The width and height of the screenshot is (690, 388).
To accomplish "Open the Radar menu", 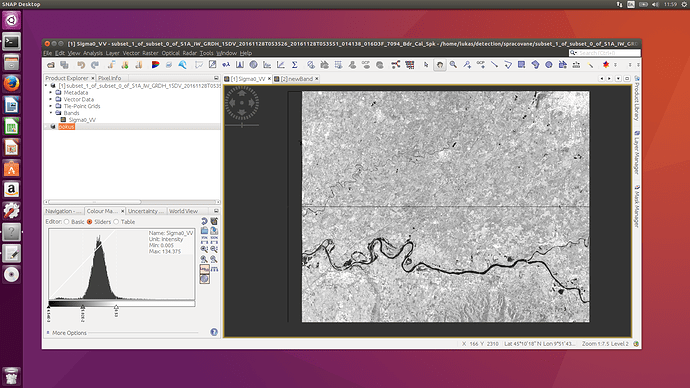I will click(x=190, y=53).
